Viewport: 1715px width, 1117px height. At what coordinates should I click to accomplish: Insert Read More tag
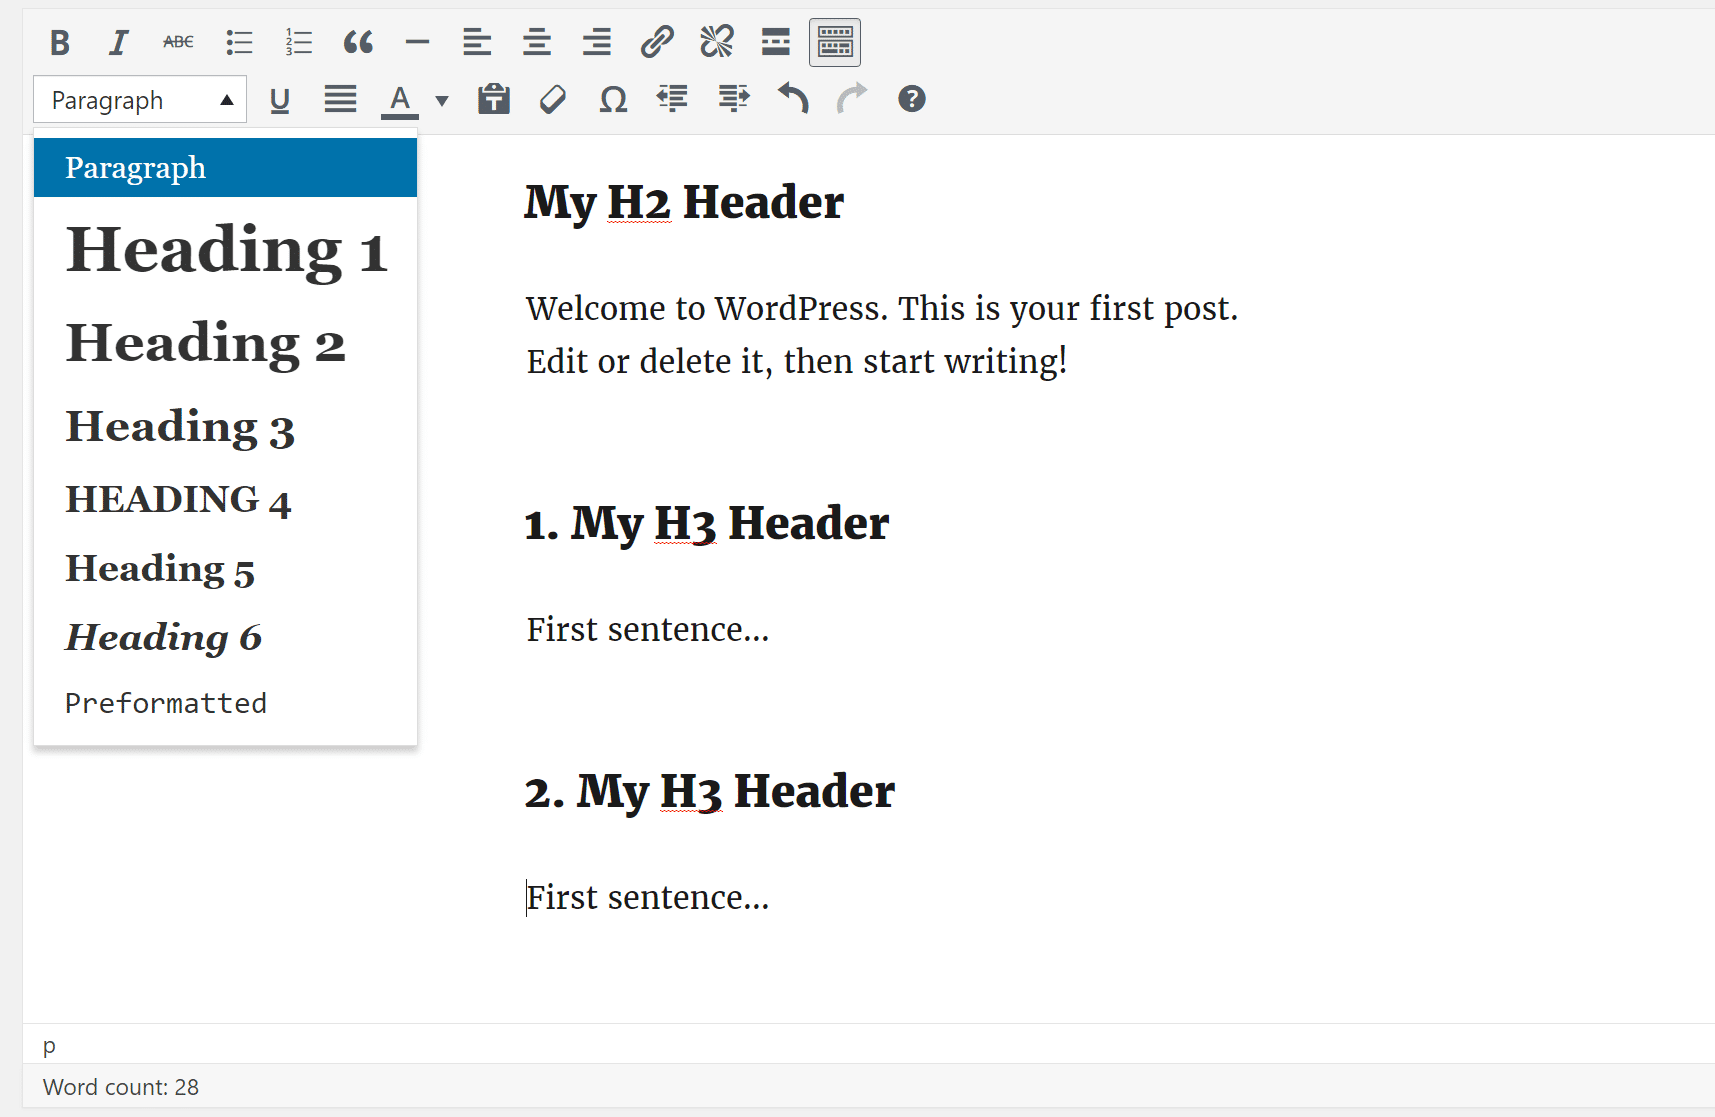tap(776, 42)
